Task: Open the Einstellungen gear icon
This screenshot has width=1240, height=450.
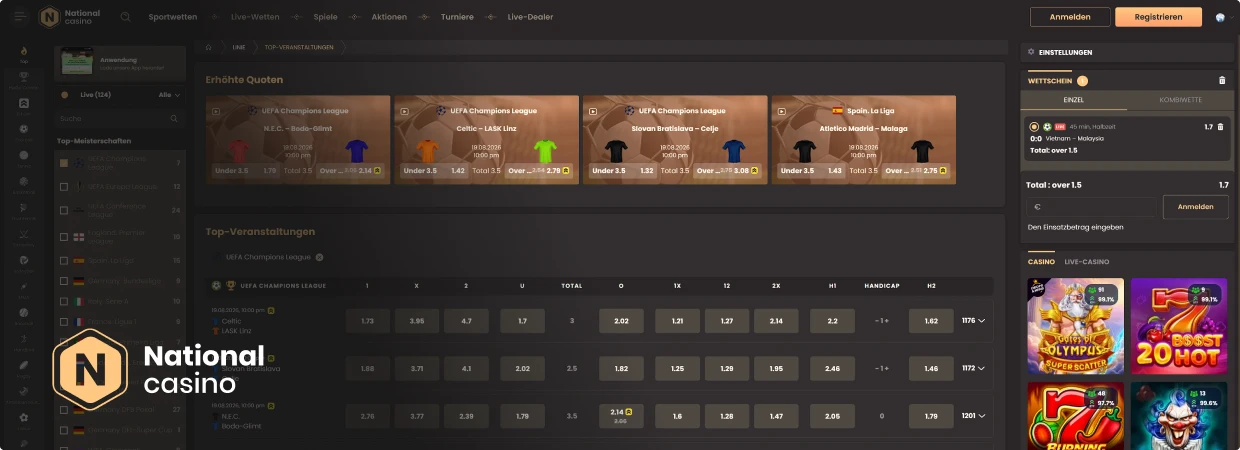Action: 1032,52
